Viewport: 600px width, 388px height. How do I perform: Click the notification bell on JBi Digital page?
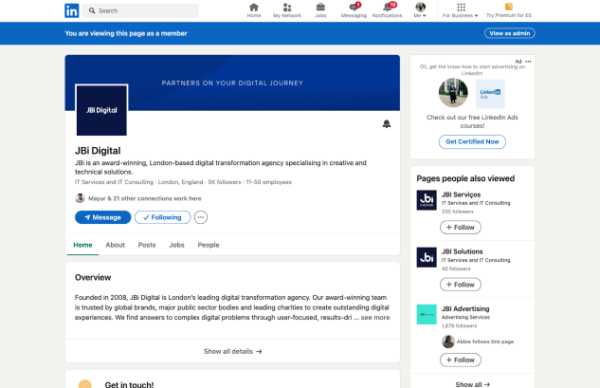tap(386, 124)
